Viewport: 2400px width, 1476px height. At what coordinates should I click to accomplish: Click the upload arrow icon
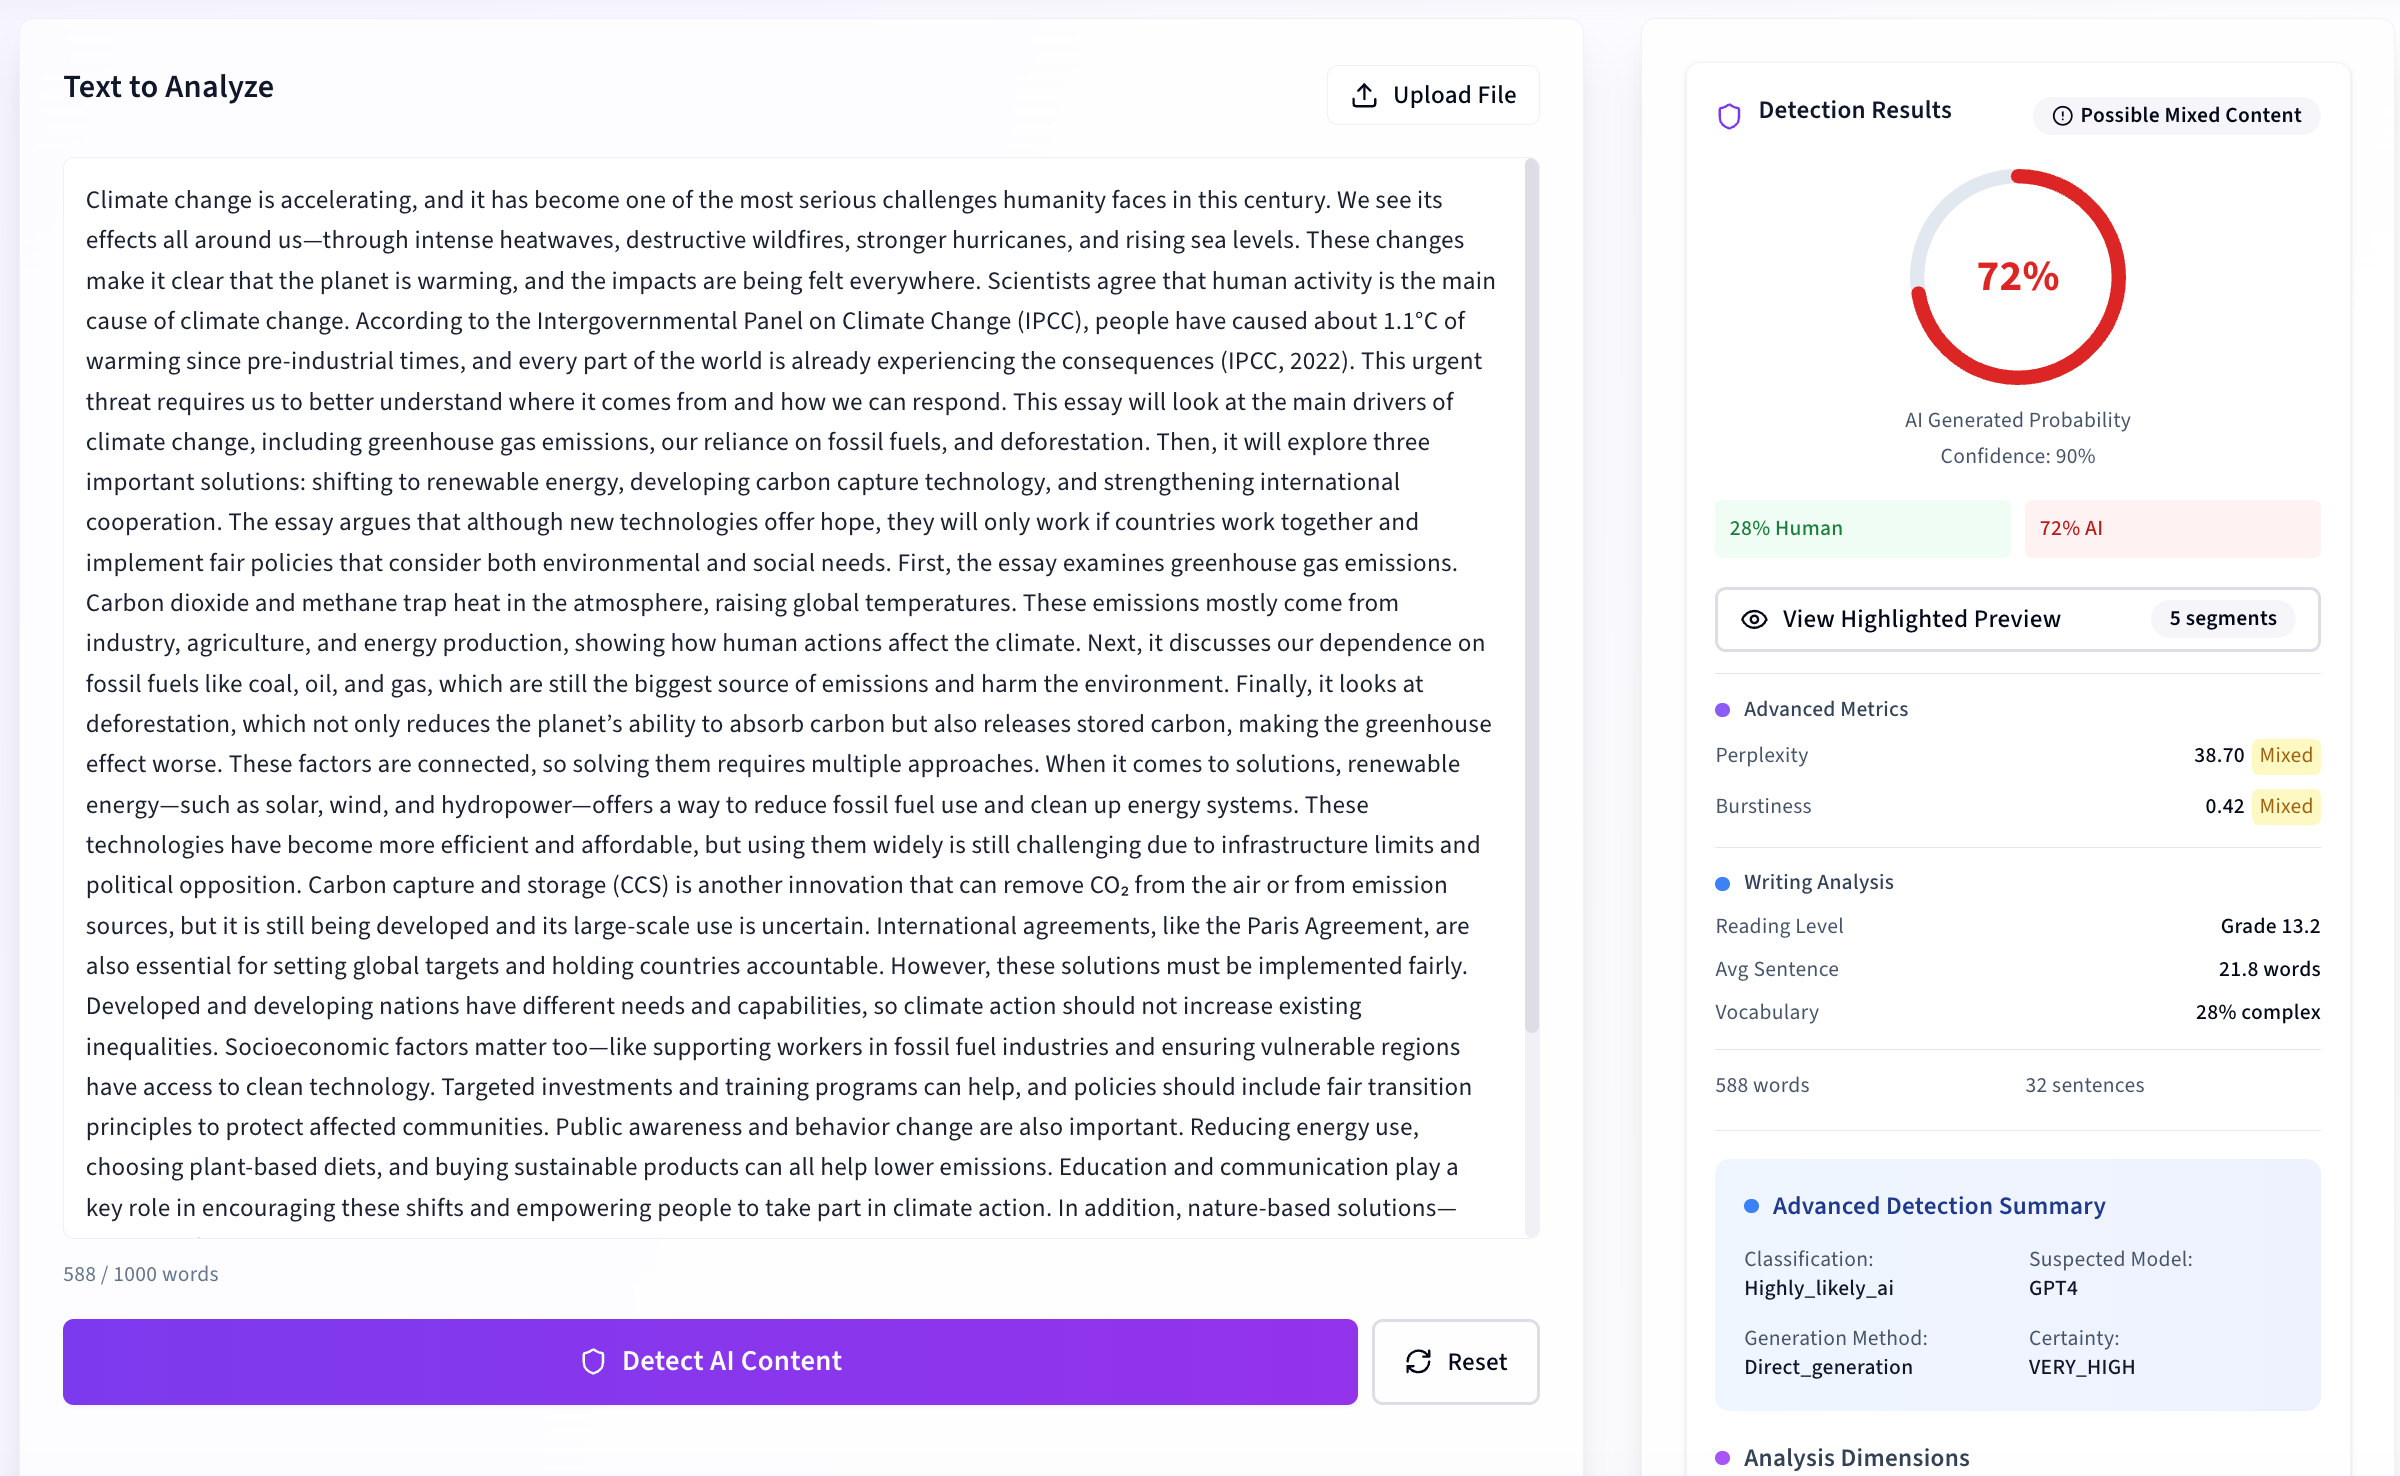(x=1364, y=93)
